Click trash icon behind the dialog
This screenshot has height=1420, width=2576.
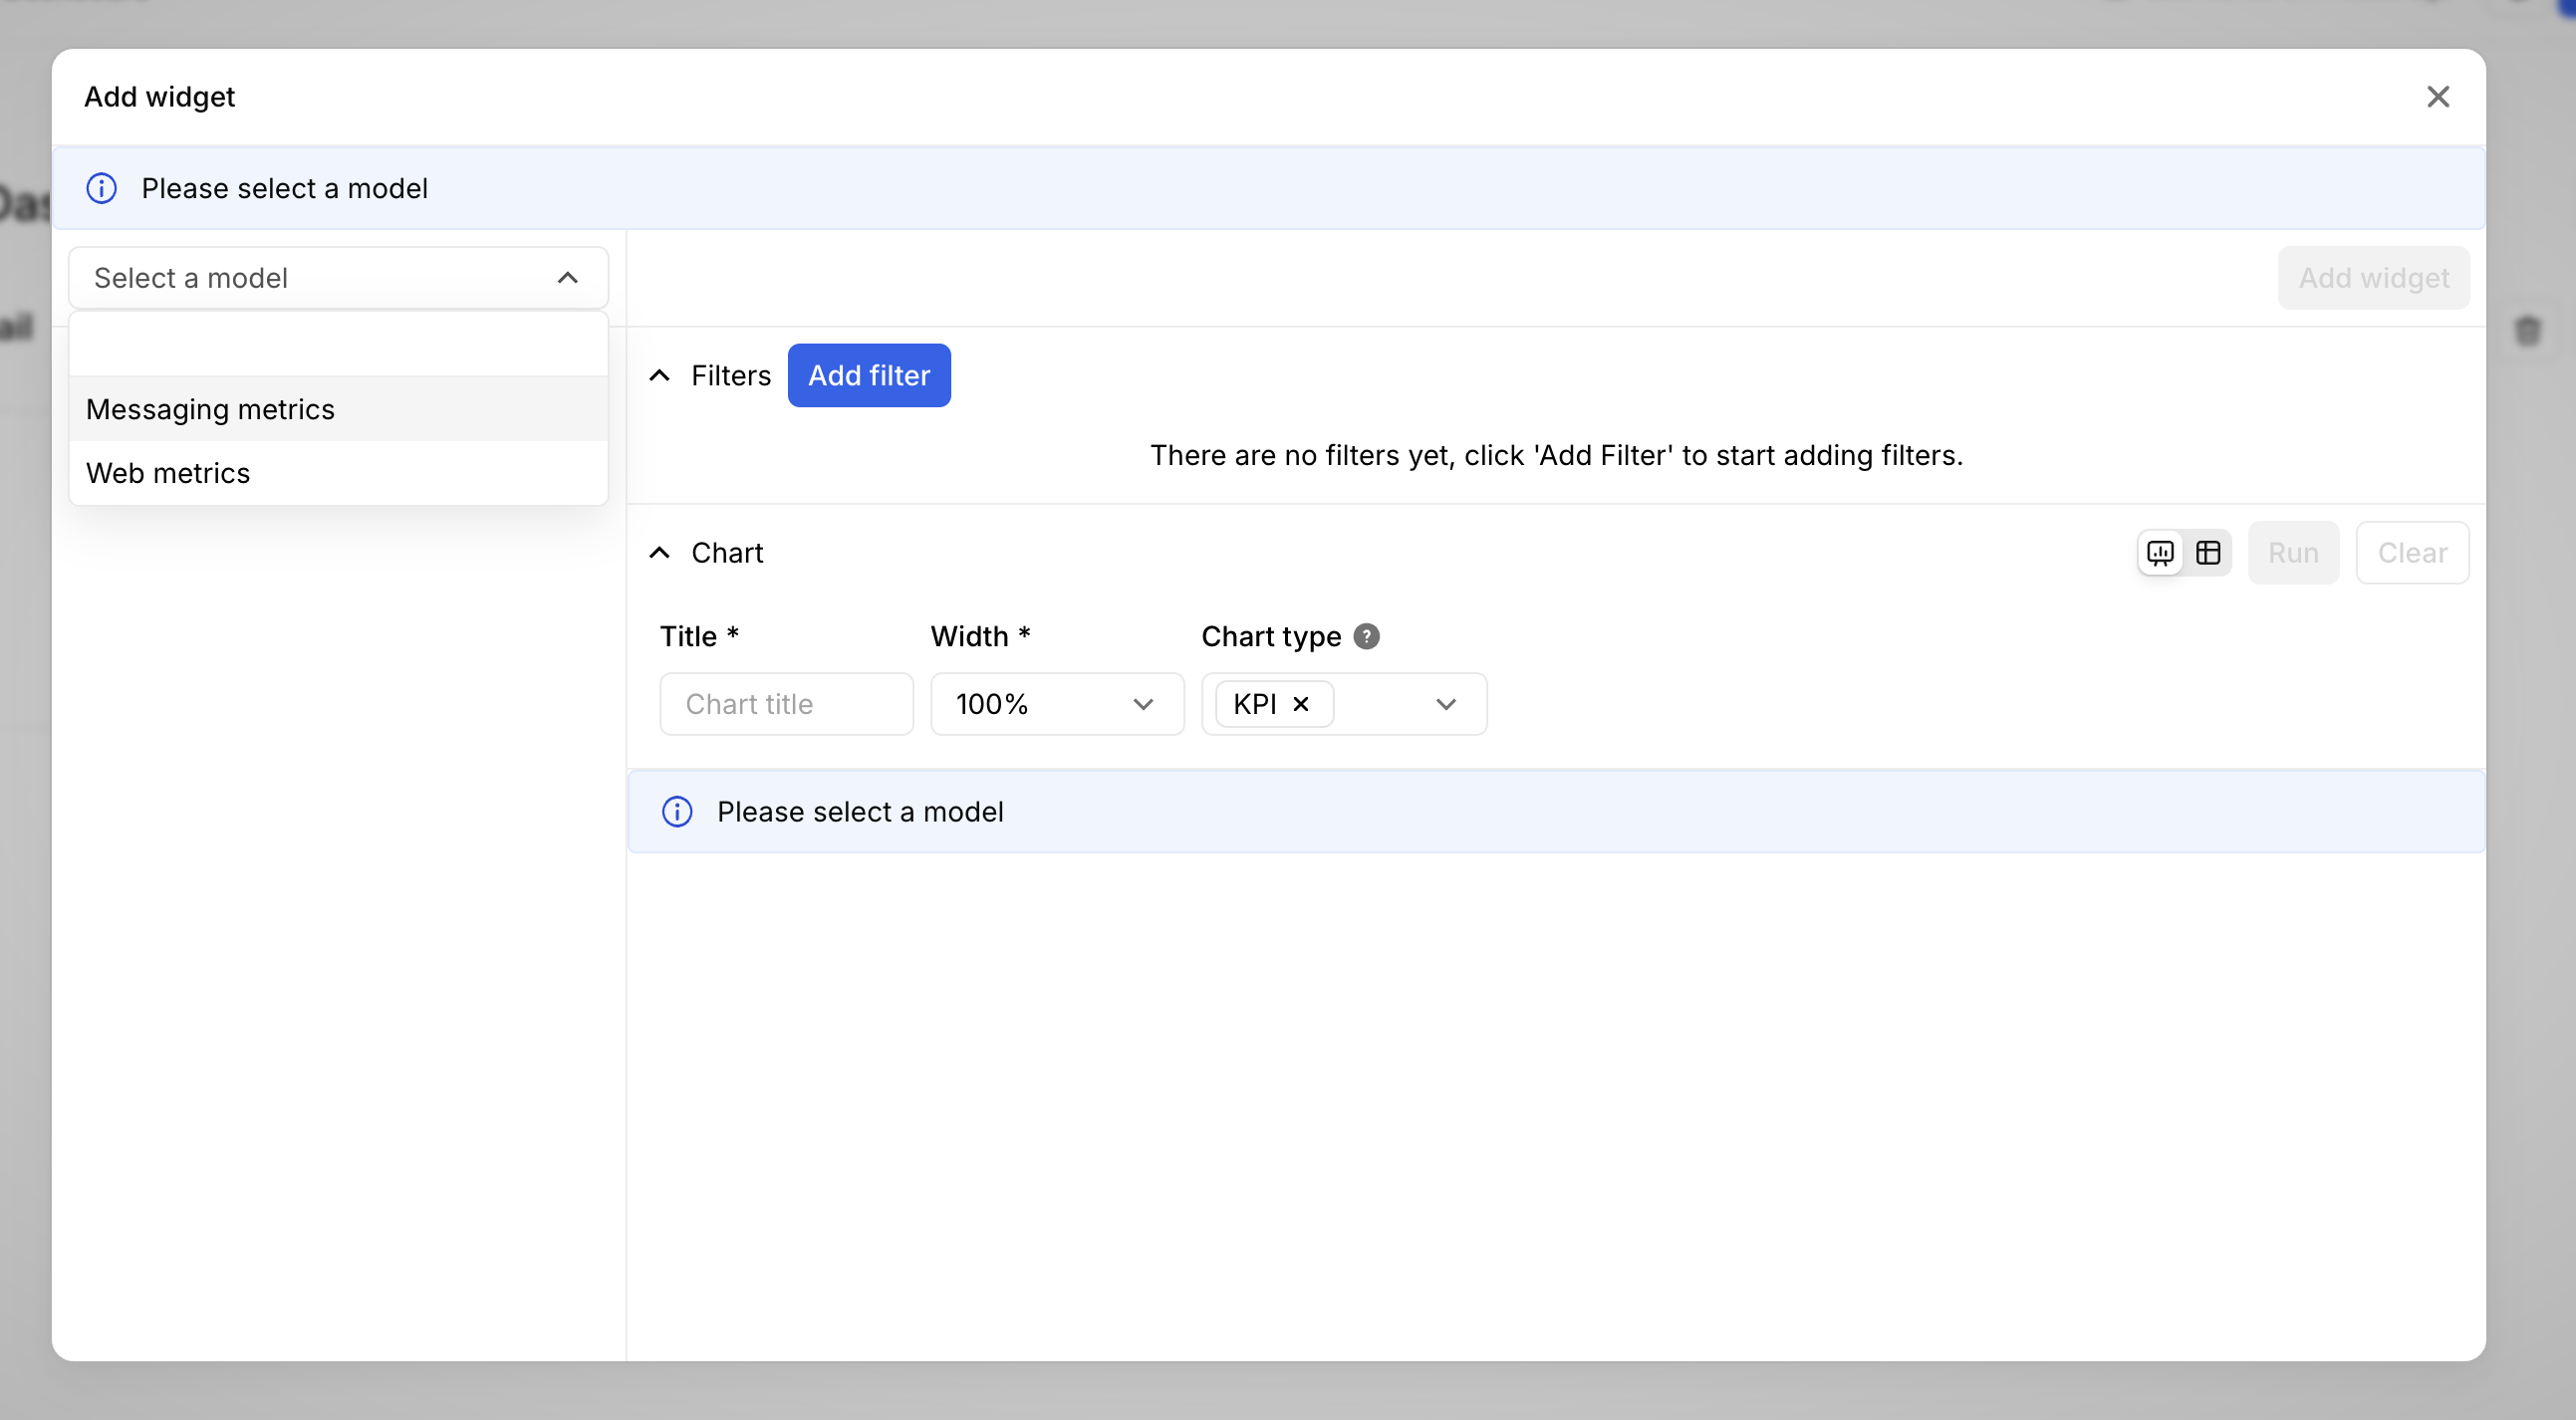coord(2527,331)
